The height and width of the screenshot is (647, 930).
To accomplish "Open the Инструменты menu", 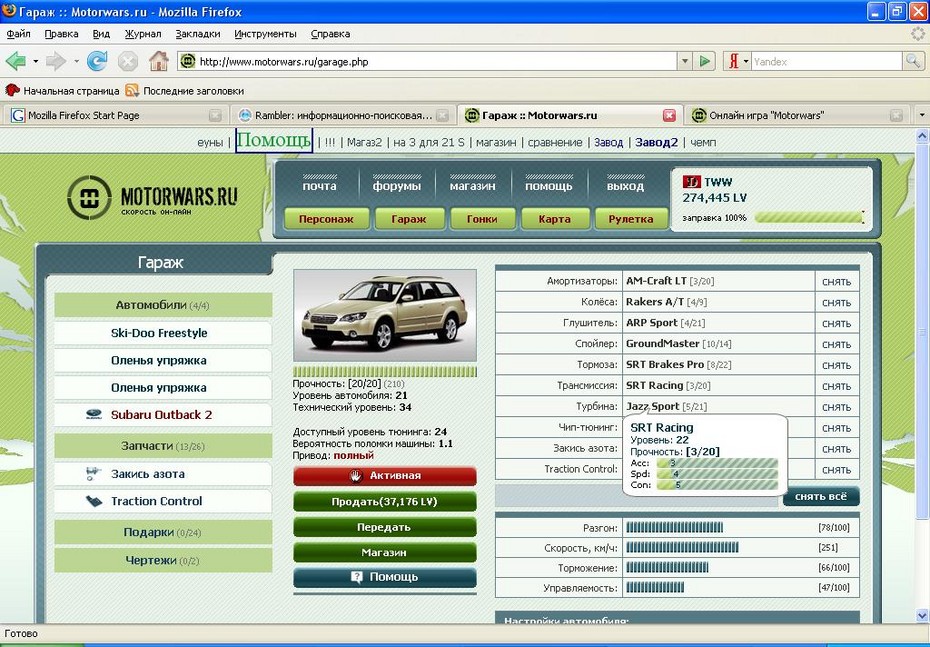I will 265,34.
